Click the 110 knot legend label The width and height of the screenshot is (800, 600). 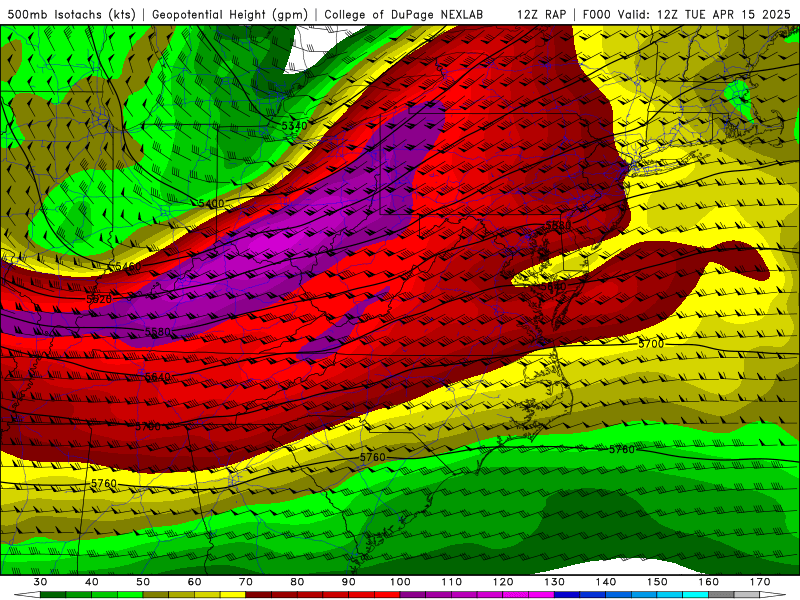click(x=452, y=582)
